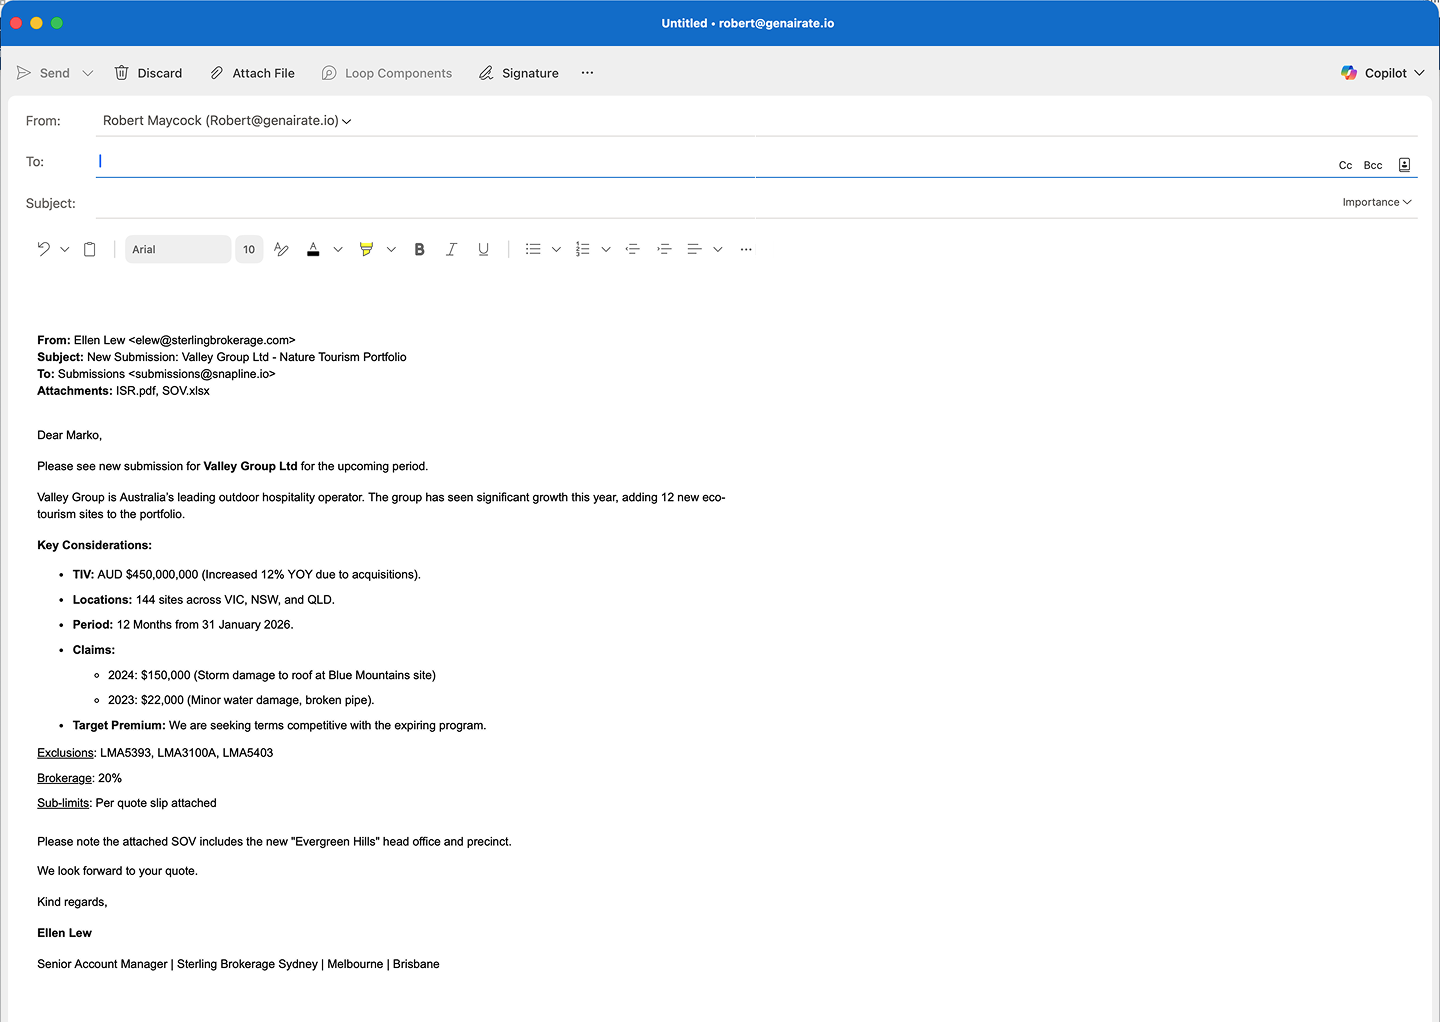Toggle Italic formatting

click(x=451, y=249)
